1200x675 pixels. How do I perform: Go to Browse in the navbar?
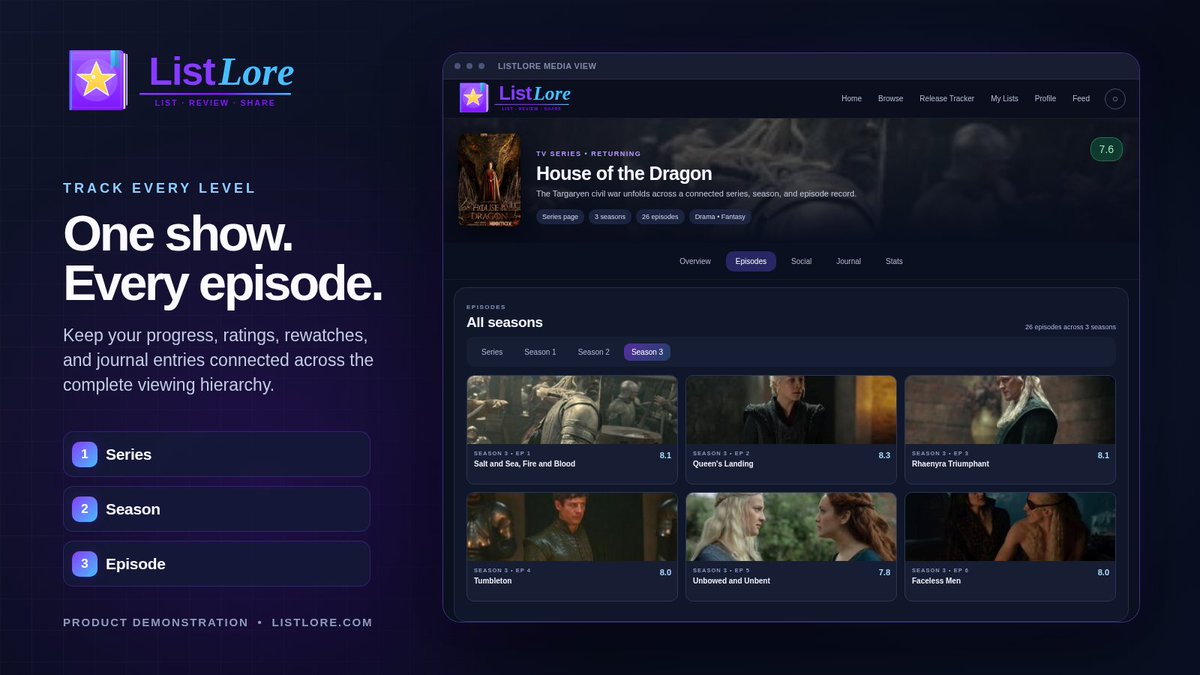pyautogui.click(x=890, y=99)
